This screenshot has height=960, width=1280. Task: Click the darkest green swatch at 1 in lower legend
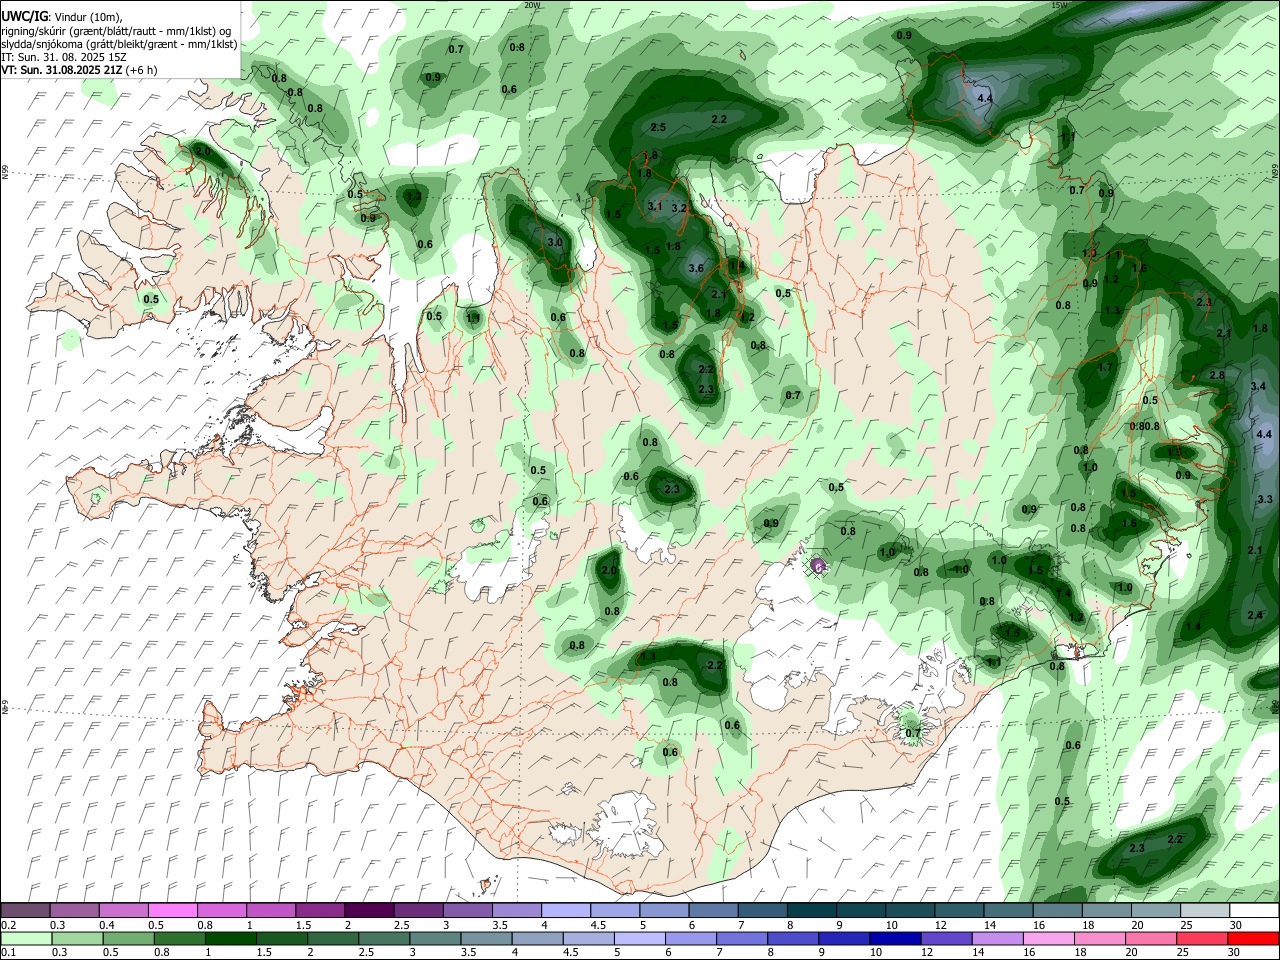[230, 939]
